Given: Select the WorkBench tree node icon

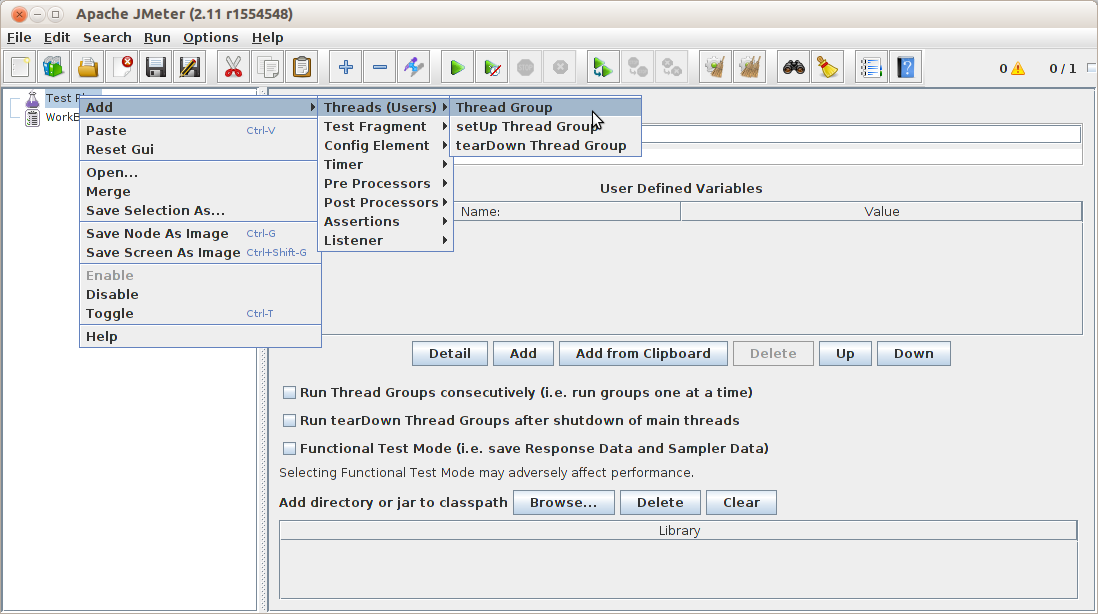Looking at the screenshot, I should coord(32,118).
